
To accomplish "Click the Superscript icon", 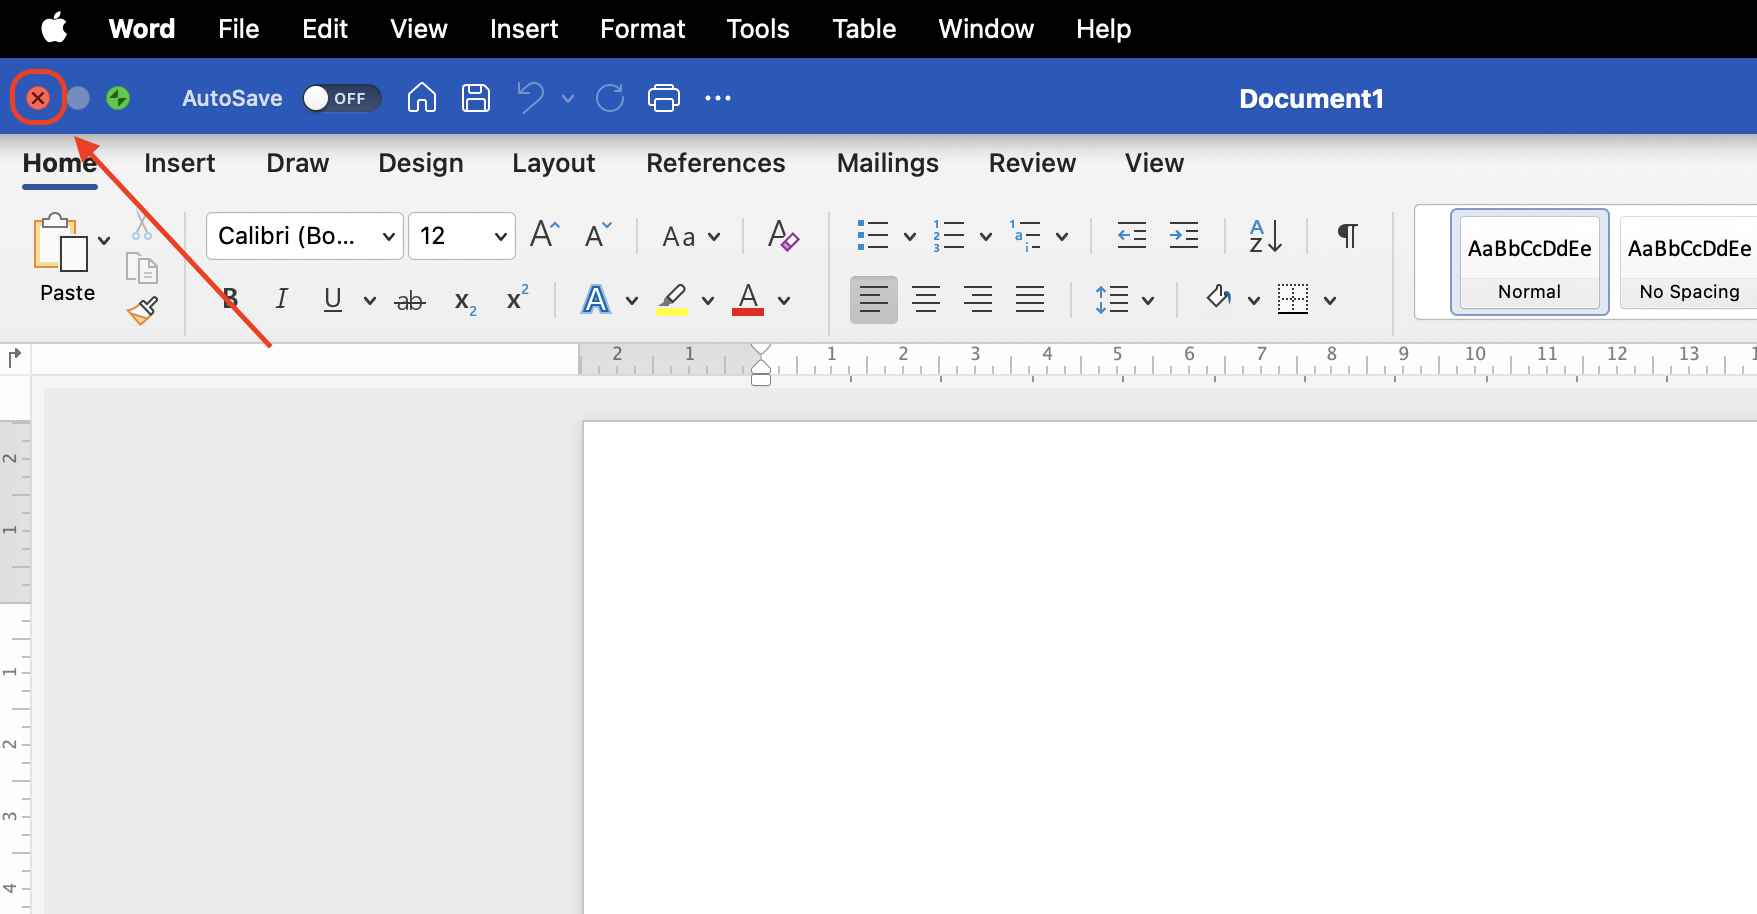I will (516, 298).
